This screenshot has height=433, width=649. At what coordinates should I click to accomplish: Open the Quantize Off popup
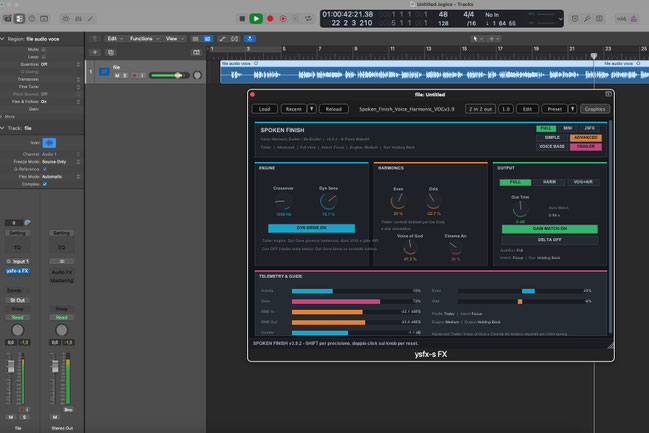[x=61, y=64]
